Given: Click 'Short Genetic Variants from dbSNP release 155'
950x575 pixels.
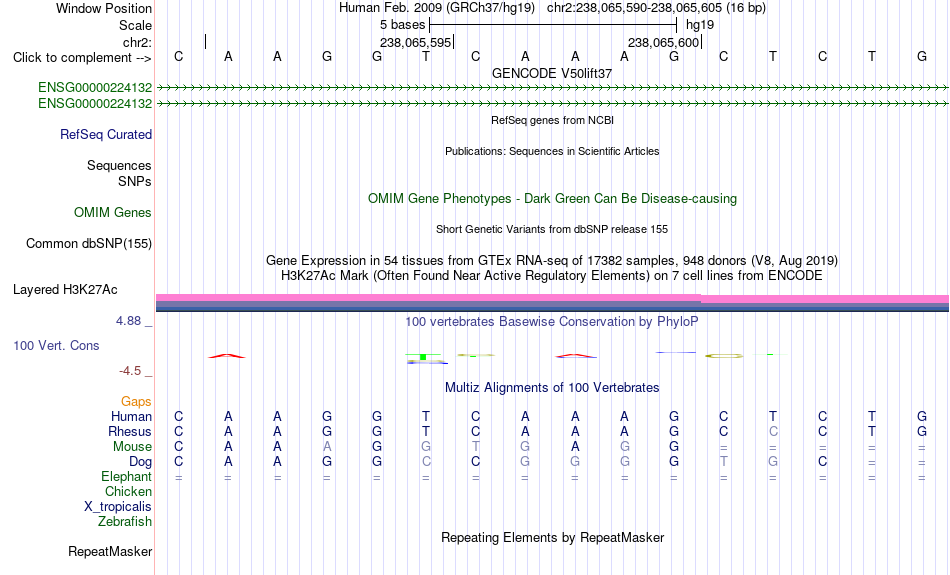Looking at the screenshot, I should pos(552,229).
